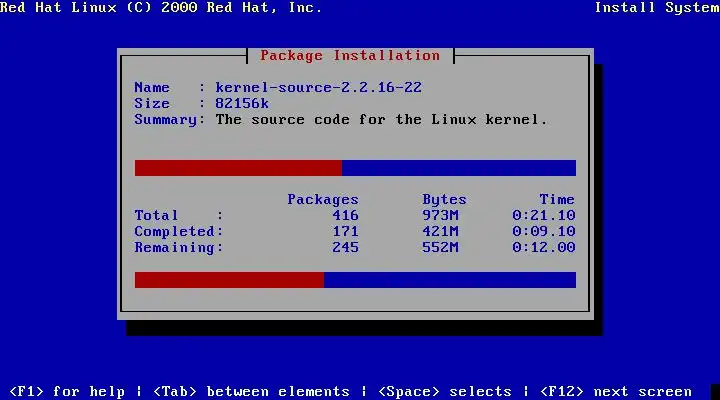The width and height of the screenshot is (720, 400).
Task: Click the 'Total' row label
Action: [156, 215]
